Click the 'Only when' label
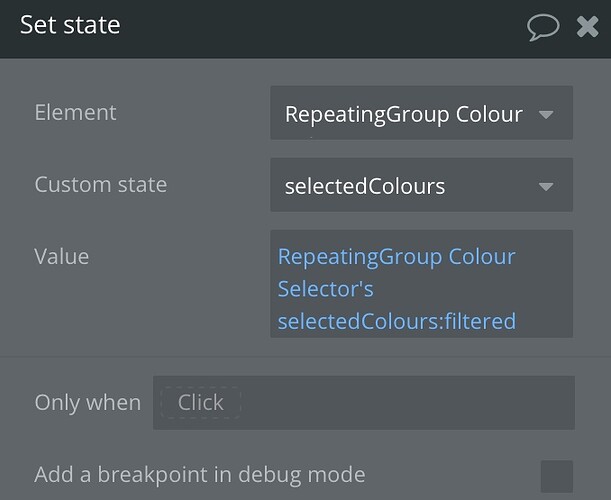611x500 pixels. pyautogui.click(x=87, y=402)
